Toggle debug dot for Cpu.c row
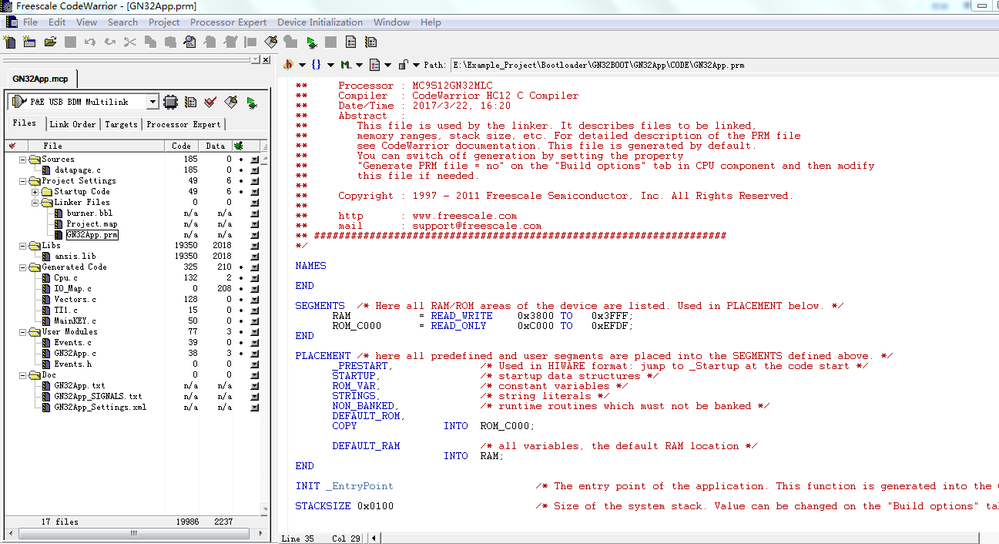999x544 pixels. tap(241, 278)
